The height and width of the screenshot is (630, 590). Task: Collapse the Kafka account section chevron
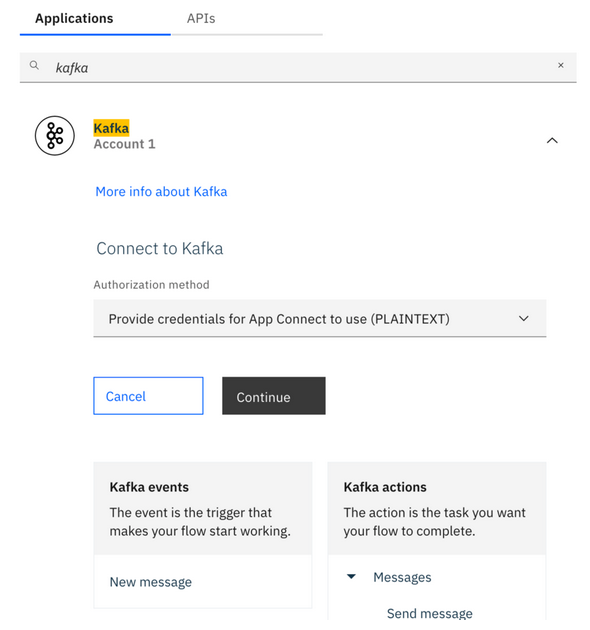coord(552,140)
